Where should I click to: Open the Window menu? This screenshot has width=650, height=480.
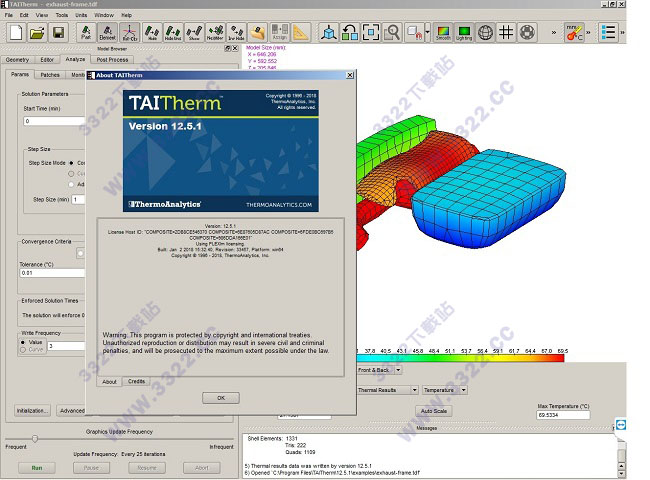pyautogui.click(x=104, y=15)
